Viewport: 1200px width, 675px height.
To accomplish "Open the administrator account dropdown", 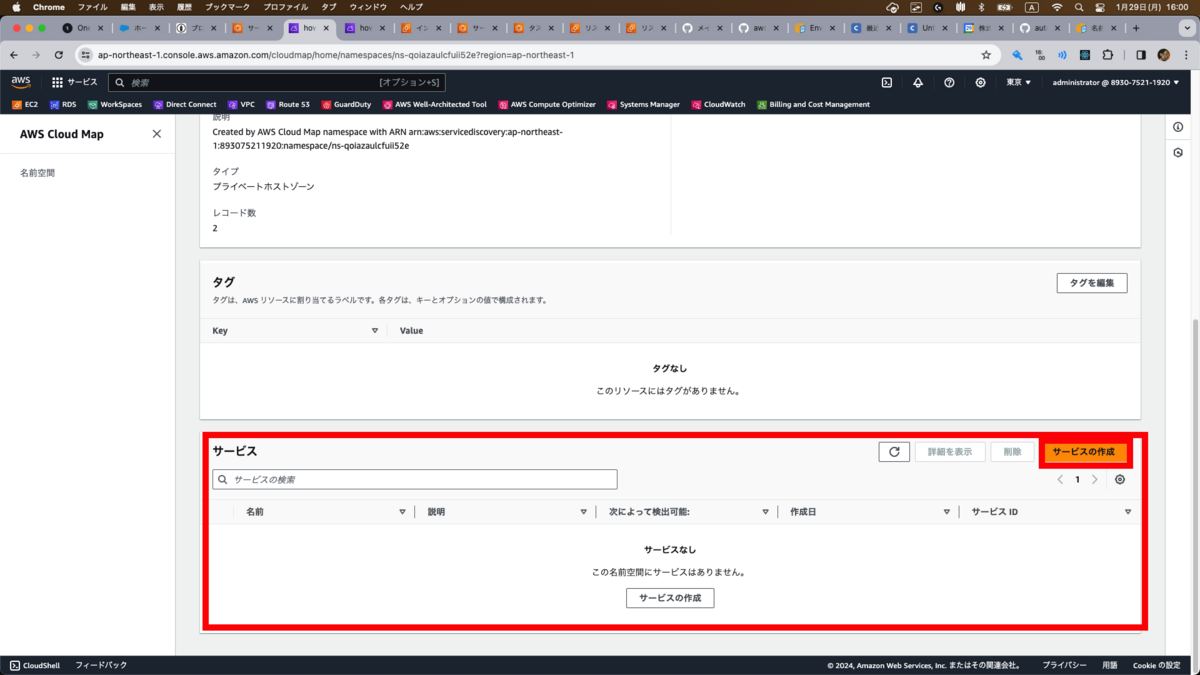I will pyautogui.click(x=1116, y=82).
